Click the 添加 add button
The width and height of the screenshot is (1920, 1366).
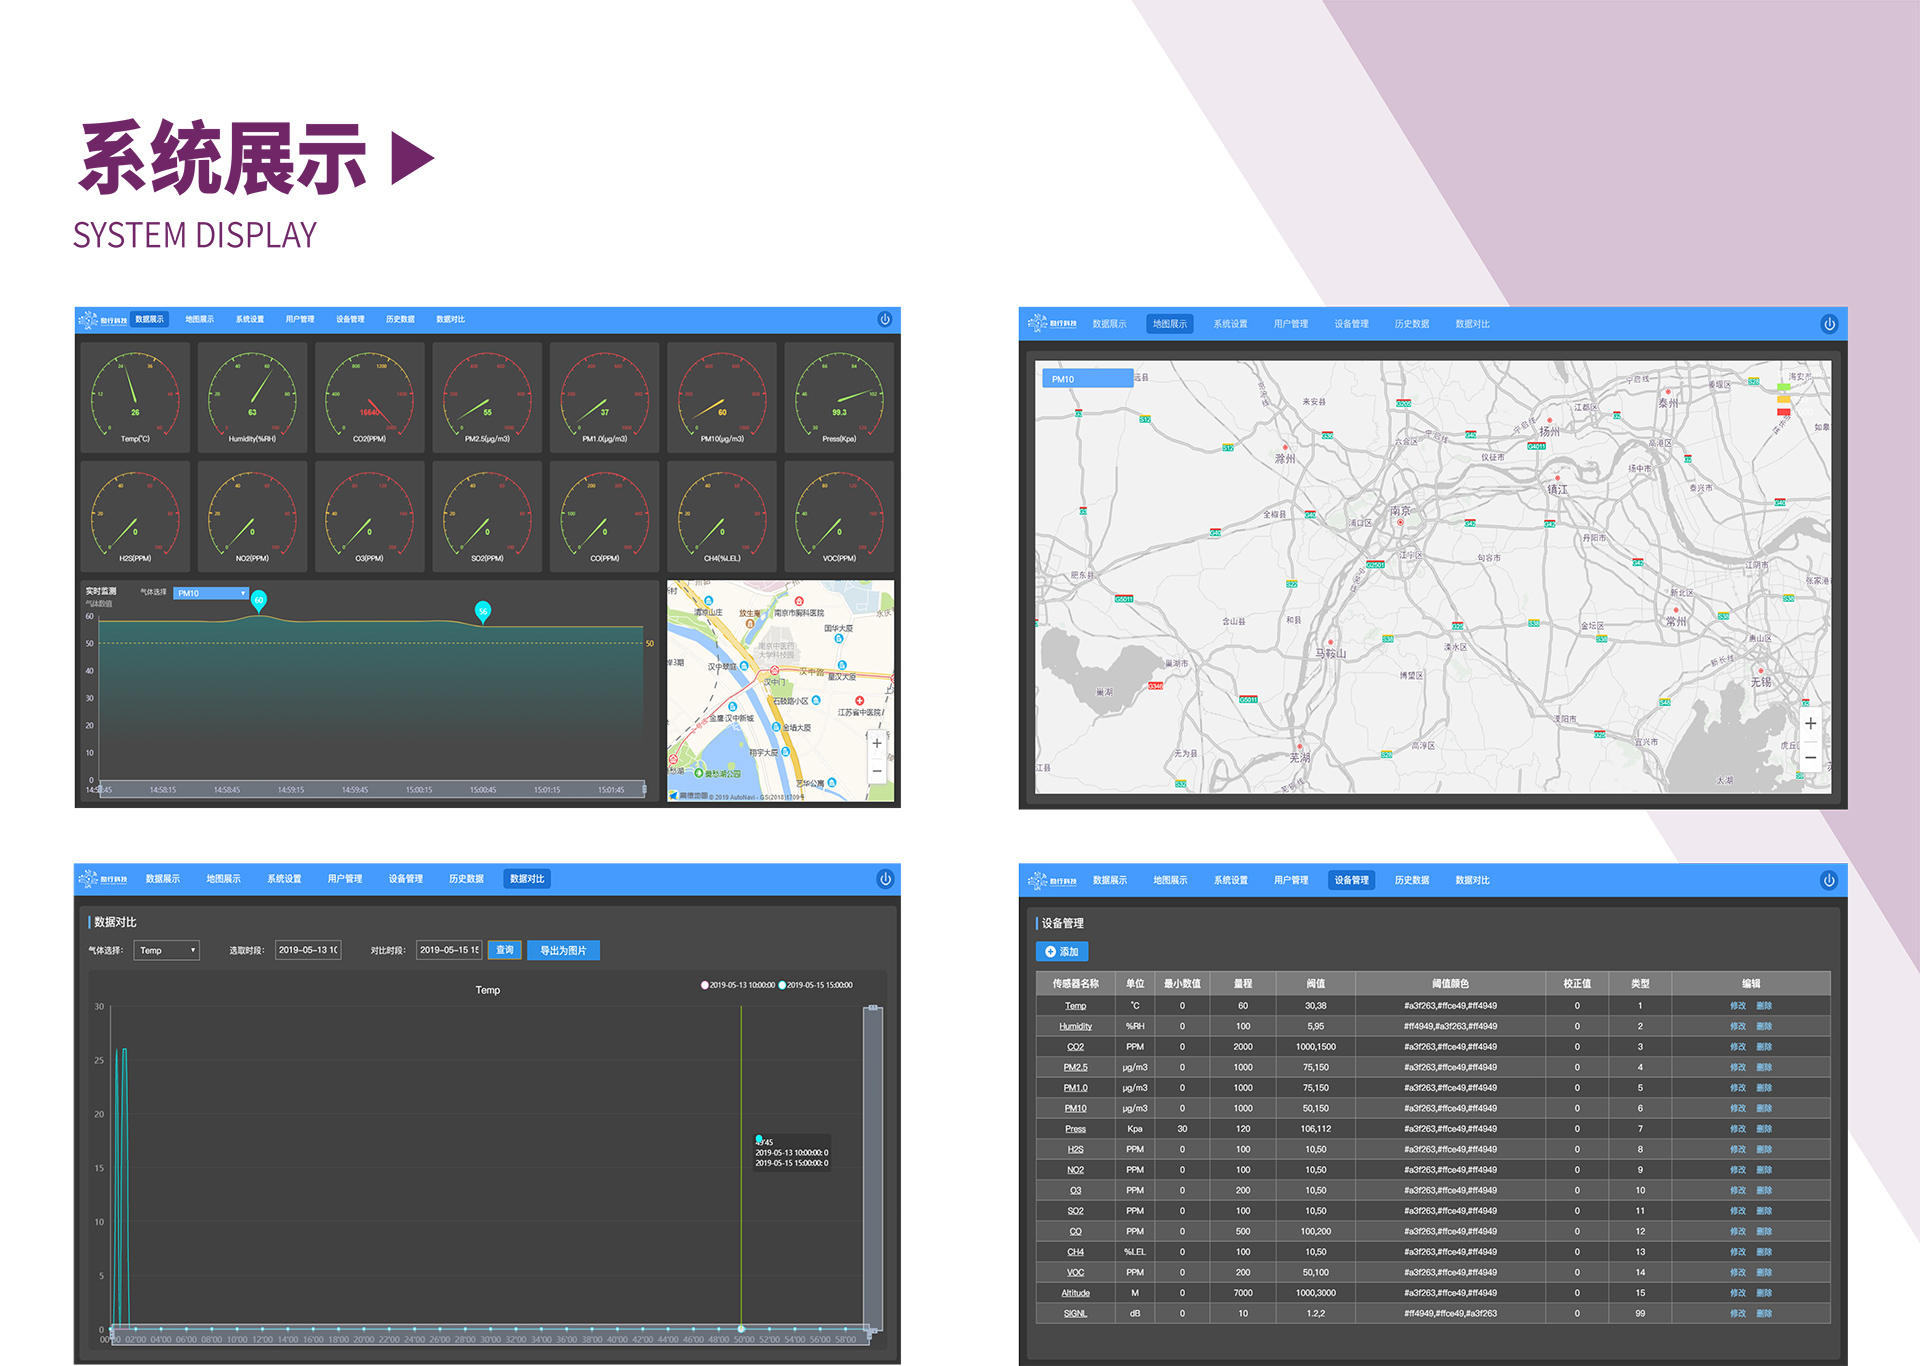pos(1062,951)
